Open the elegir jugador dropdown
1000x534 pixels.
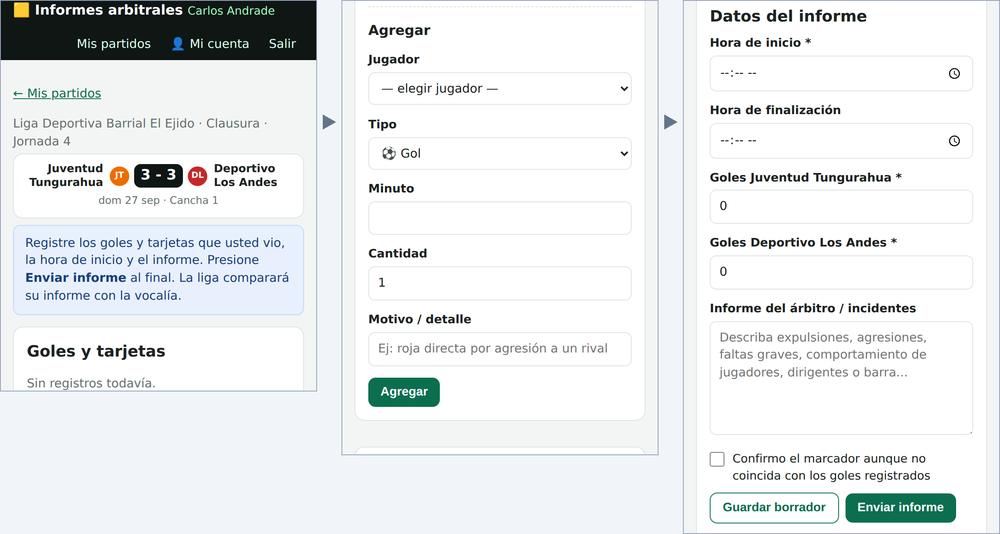(x=499, y=89)
